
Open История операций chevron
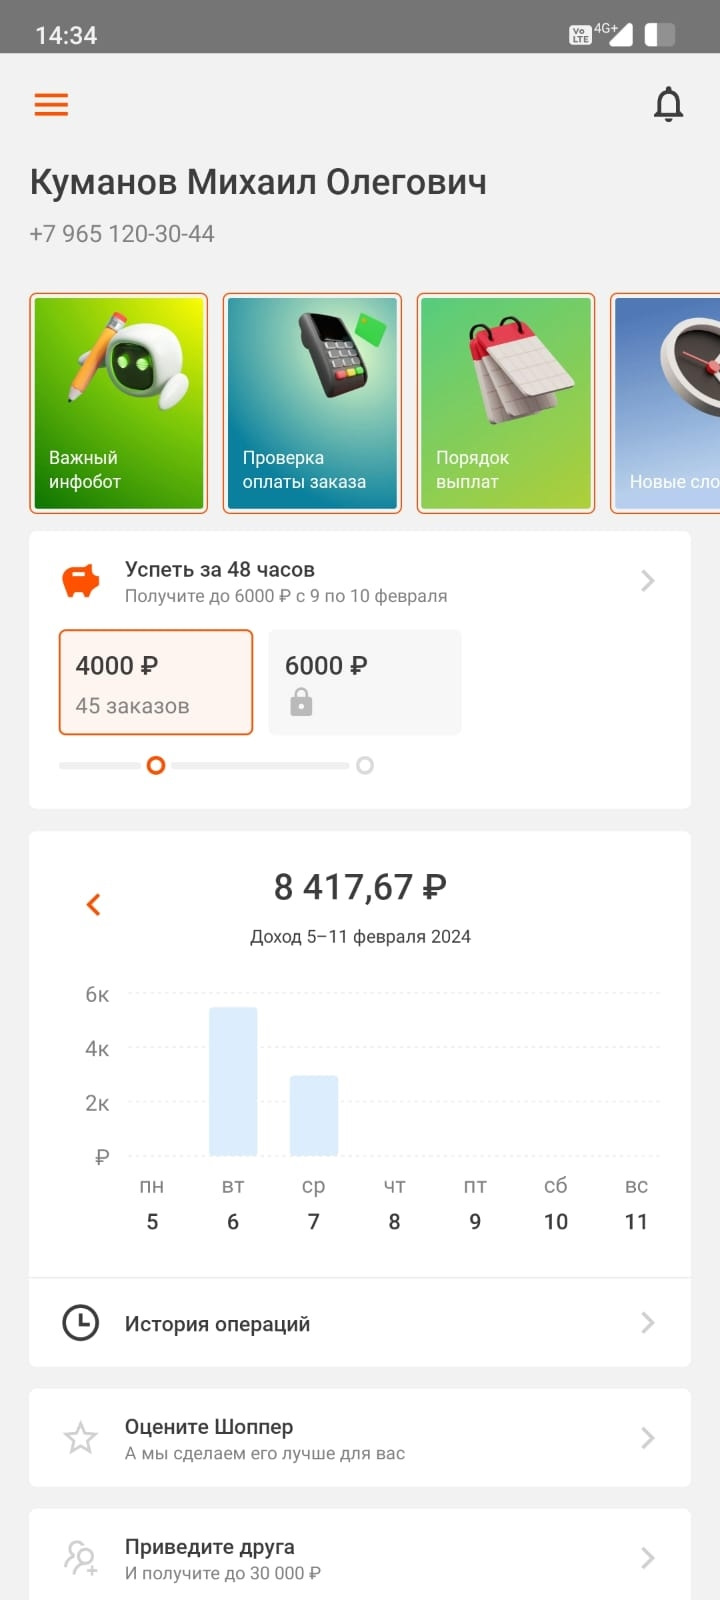pyautogui.click(x=648, y=1323)
